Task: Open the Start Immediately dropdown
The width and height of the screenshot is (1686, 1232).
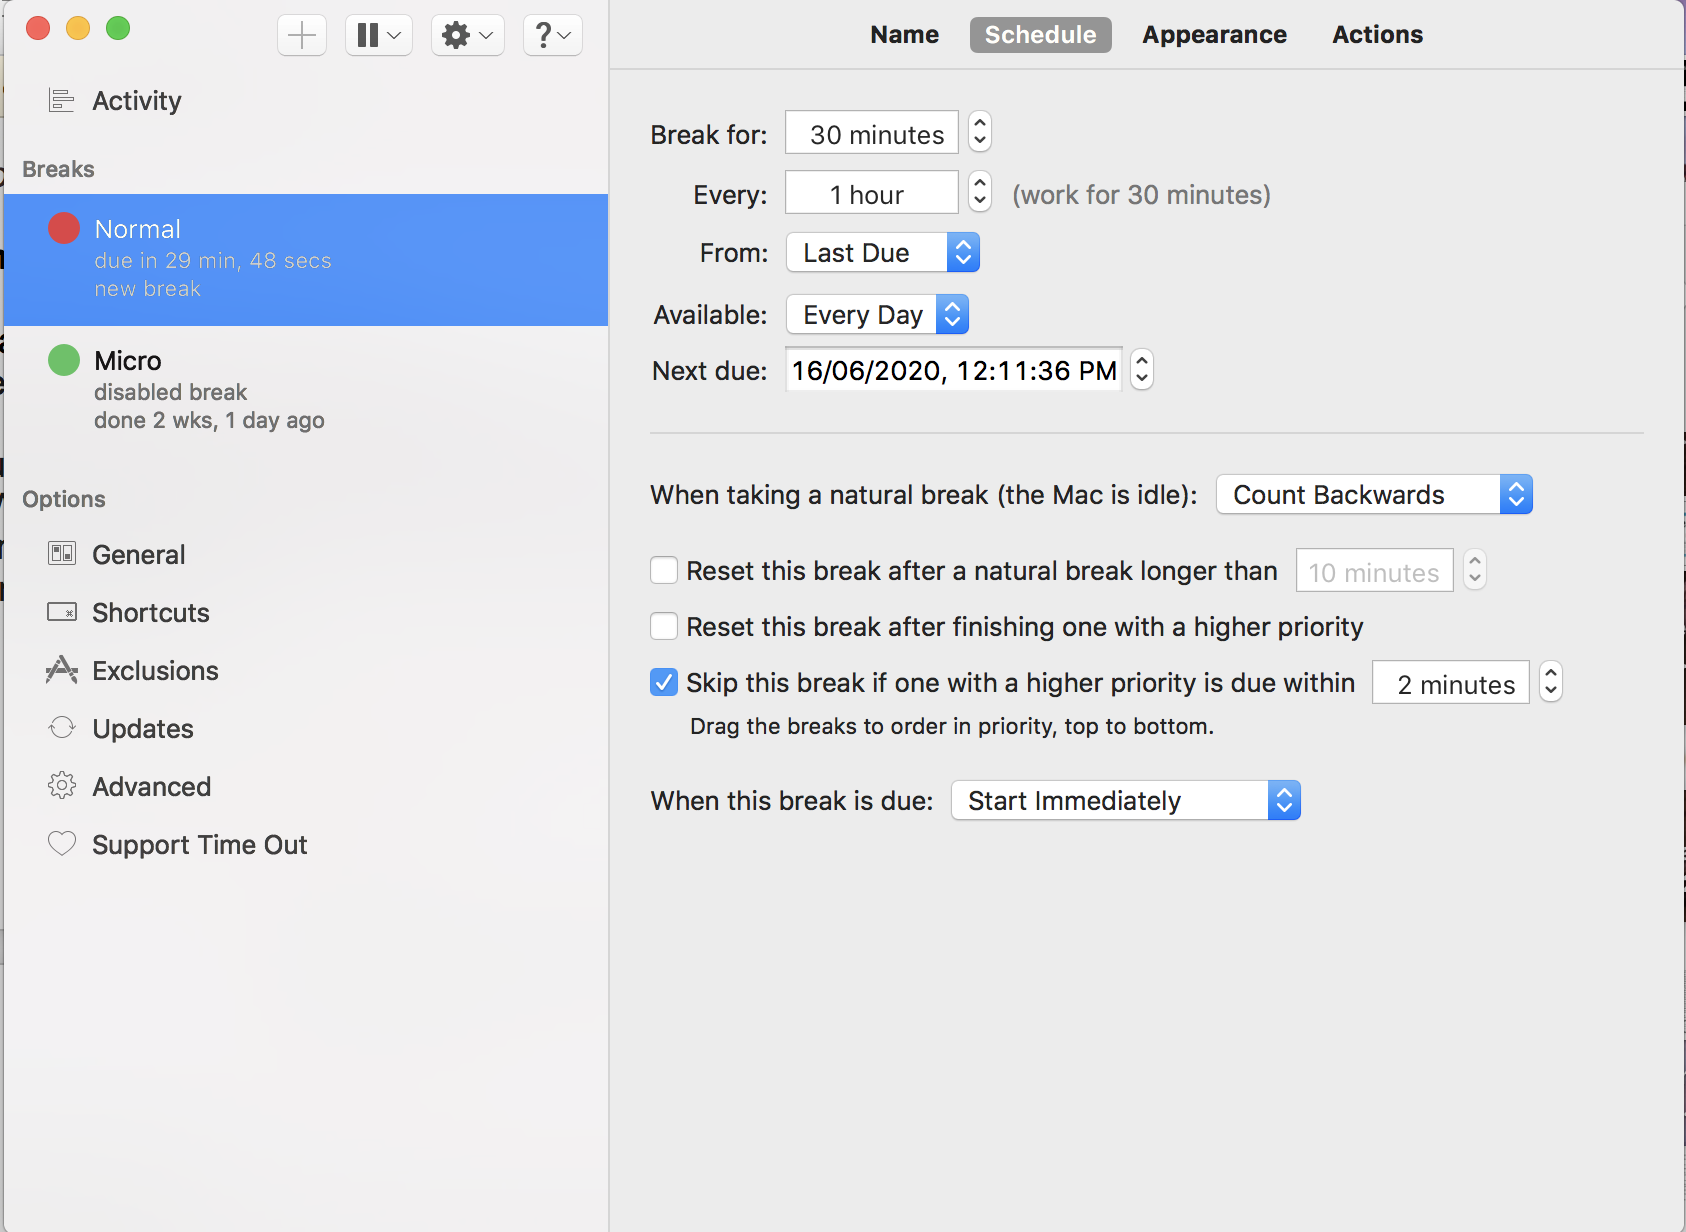Action: (1126, 801)
